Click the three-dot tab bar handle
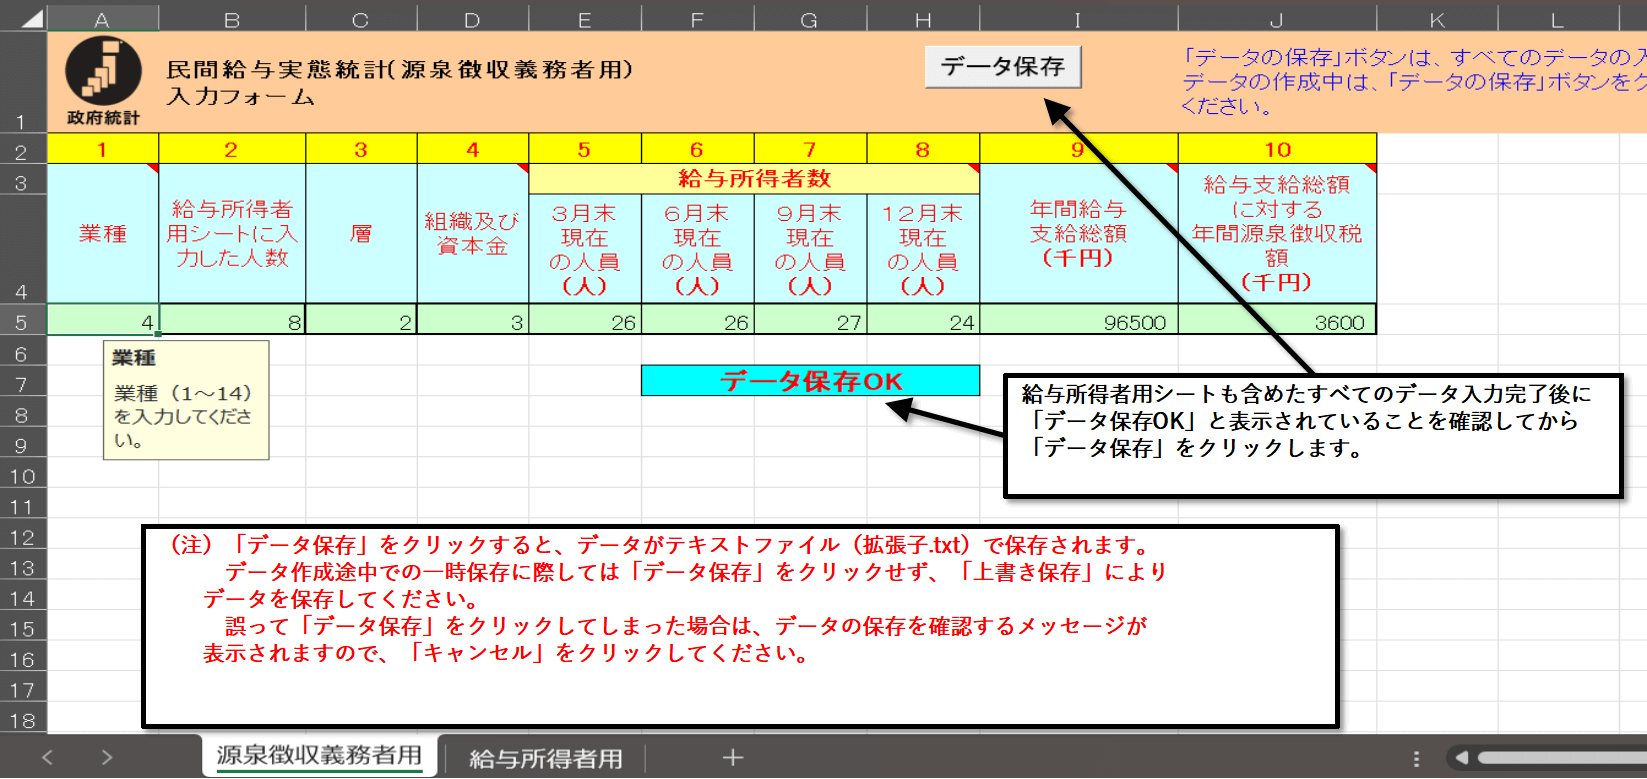The height and width of the screenshot is (779, 1647). [1416, 759]
